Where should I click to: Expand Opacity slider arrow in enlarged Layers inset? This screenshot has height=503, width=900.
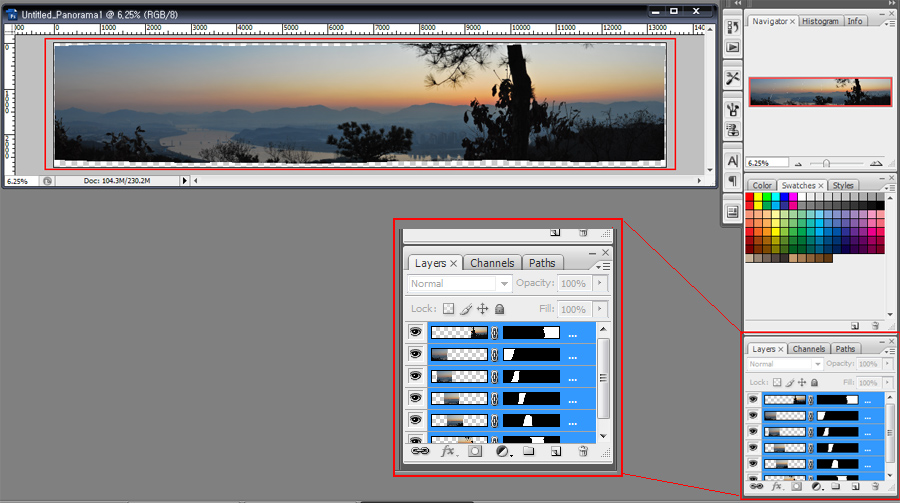[600, 284]
